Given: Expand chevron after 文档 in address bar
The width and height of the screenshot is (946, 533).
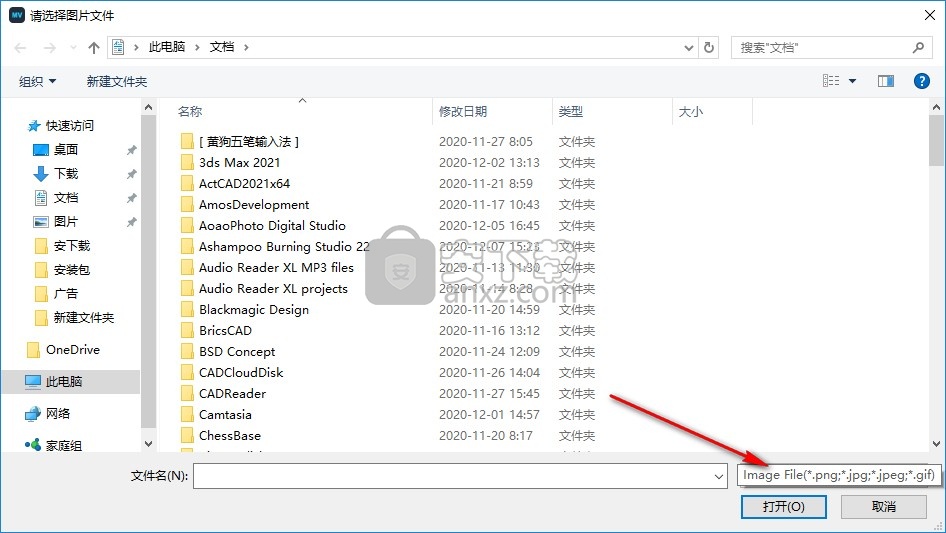Looking at the screenshot, I should (246, 47).
